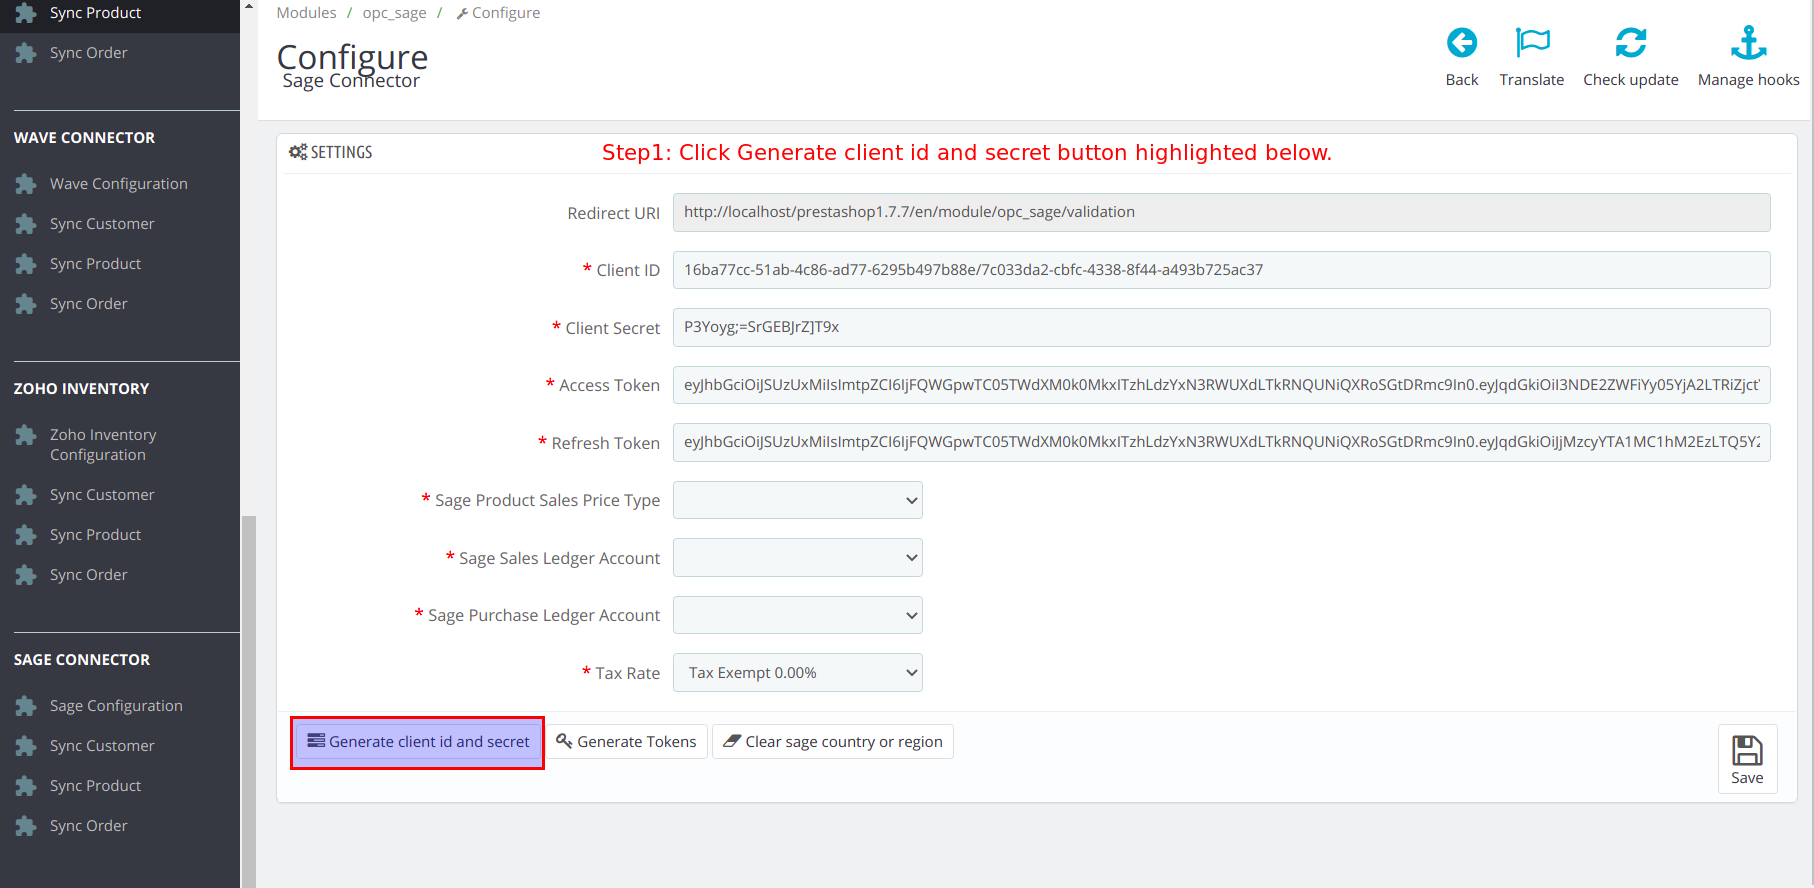This screenshot has width=1814, height=888.
Task: Open Wave Configuration menu item
Action: 118,184
